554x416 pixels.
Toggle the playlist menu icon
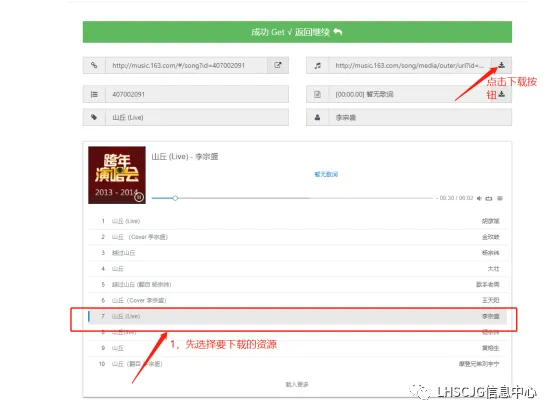coord(500,198)
